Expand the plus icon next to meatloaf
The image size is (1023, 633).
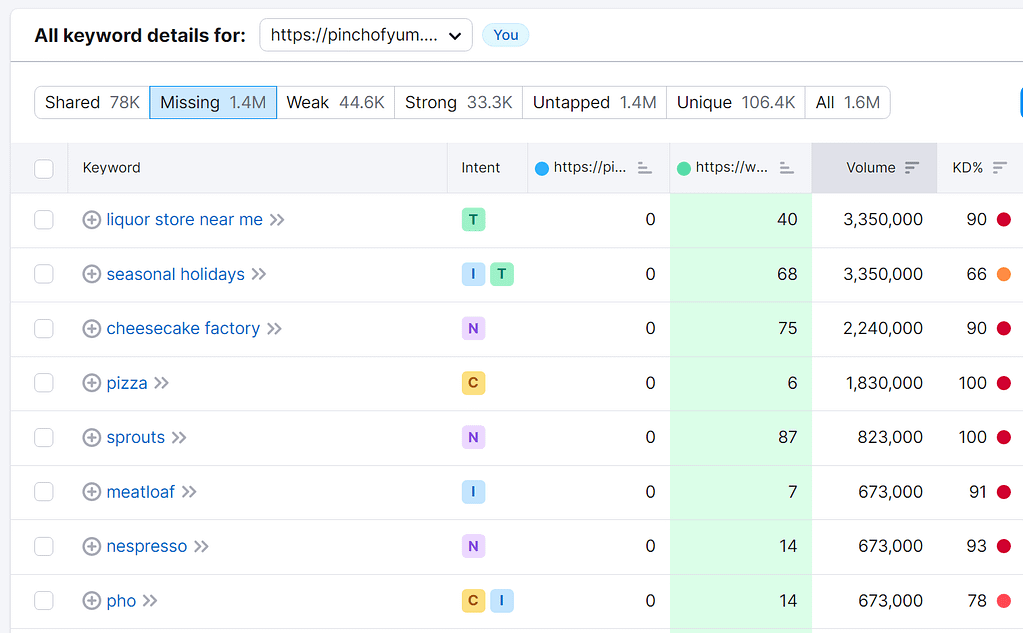[91, 492]
